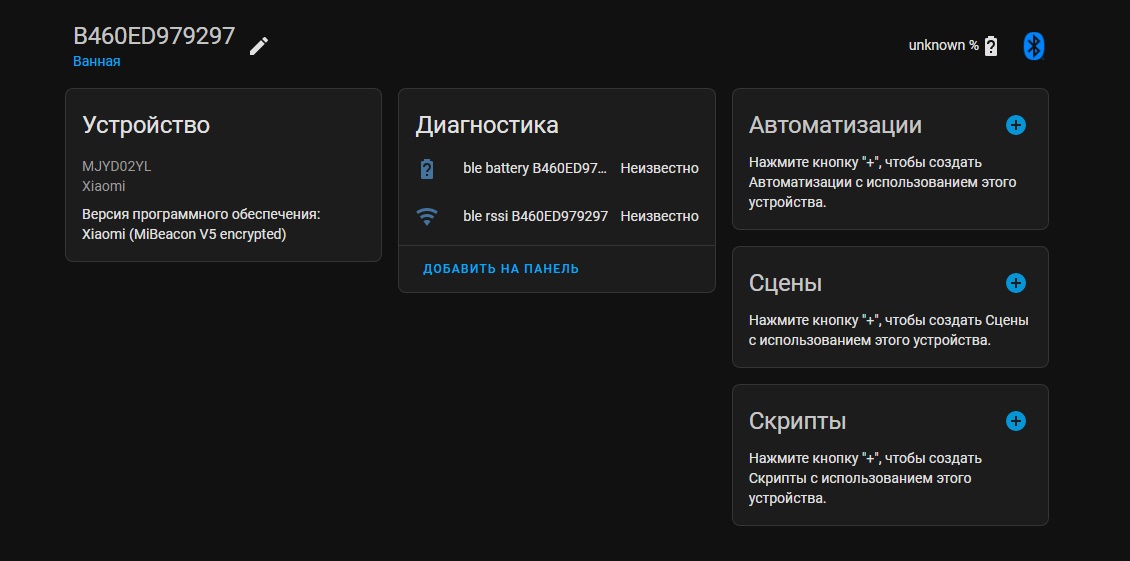Click device title B460ED979297

point(154,36)
